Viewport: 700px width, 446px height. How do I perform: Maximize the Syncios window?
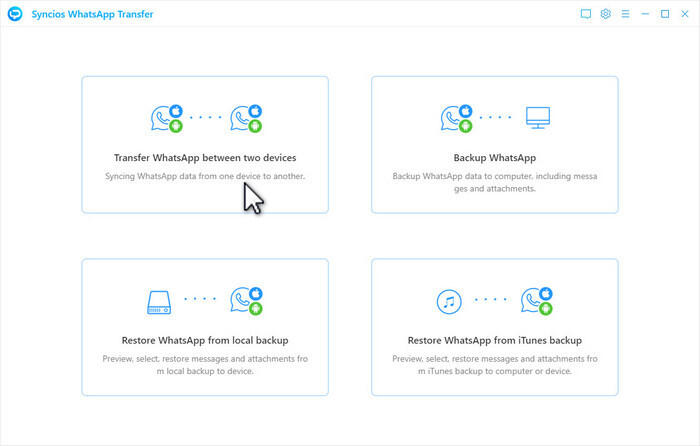pyautogui.click(x=665, y=14)
